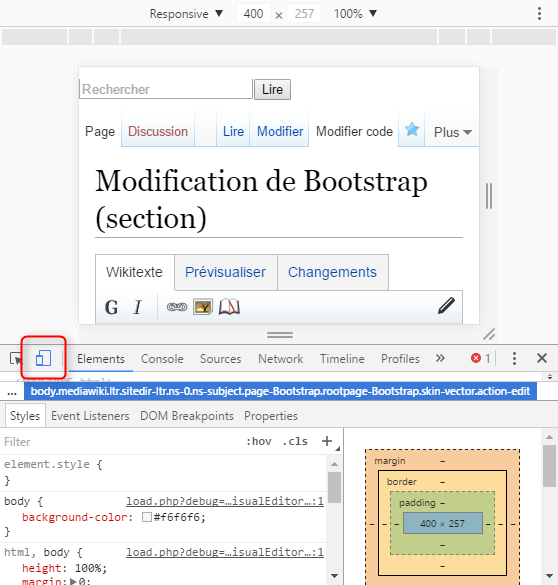This screenshot has height=585, width=558.
Task: Click the red error count indicator
Action: (x=480, y=359)
